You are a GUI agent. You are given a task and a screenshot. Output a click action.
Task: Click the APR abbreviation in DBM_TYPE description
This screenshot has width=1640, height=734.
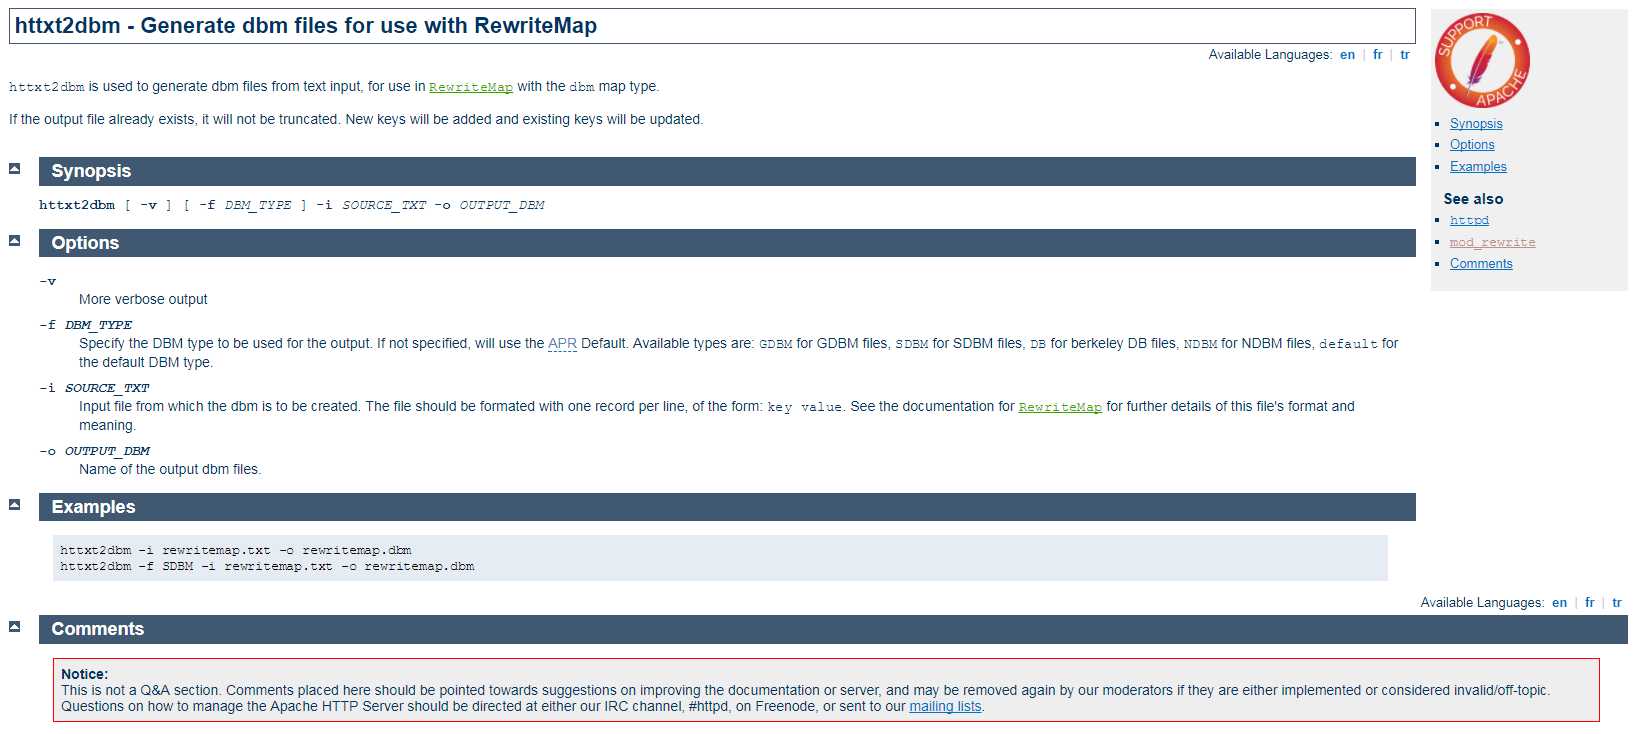(x=562, y=344)
